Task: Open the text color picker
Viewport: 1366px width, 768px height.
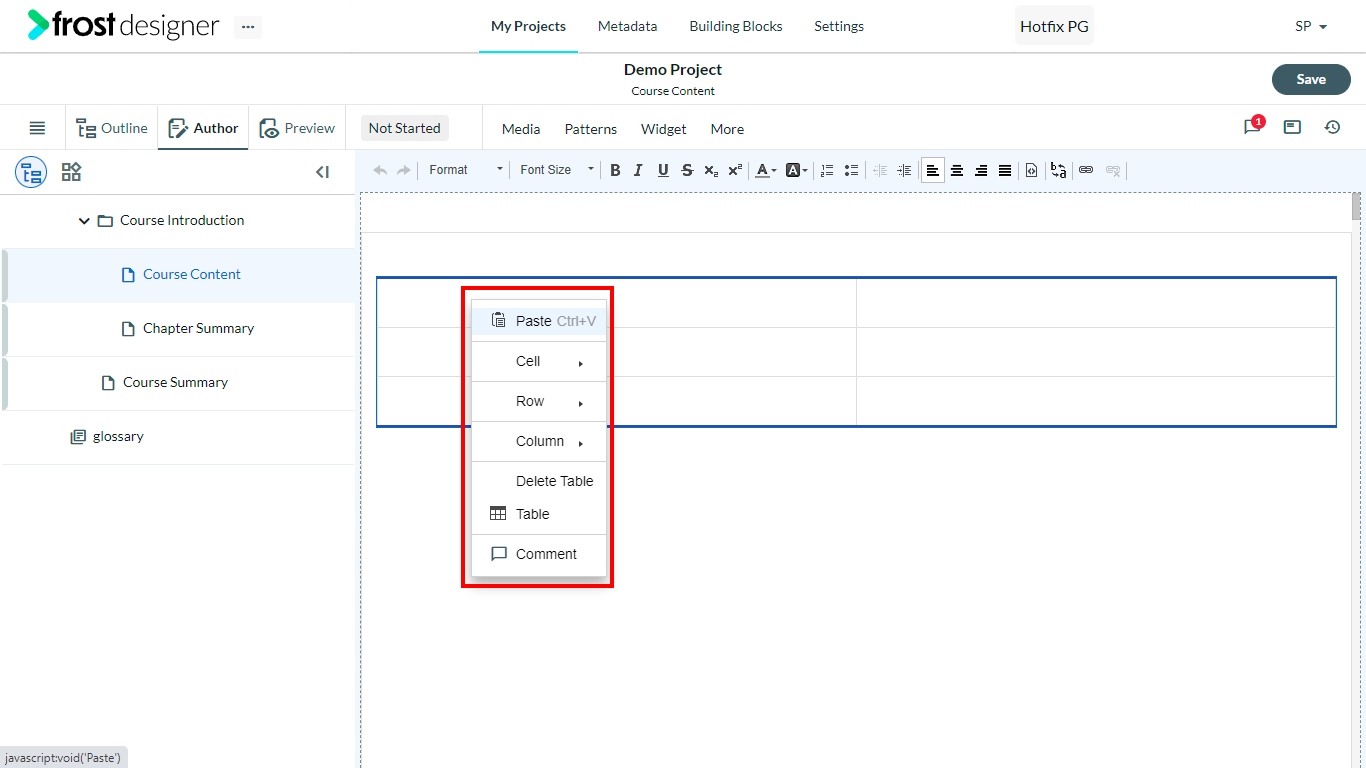Action: 766,170
